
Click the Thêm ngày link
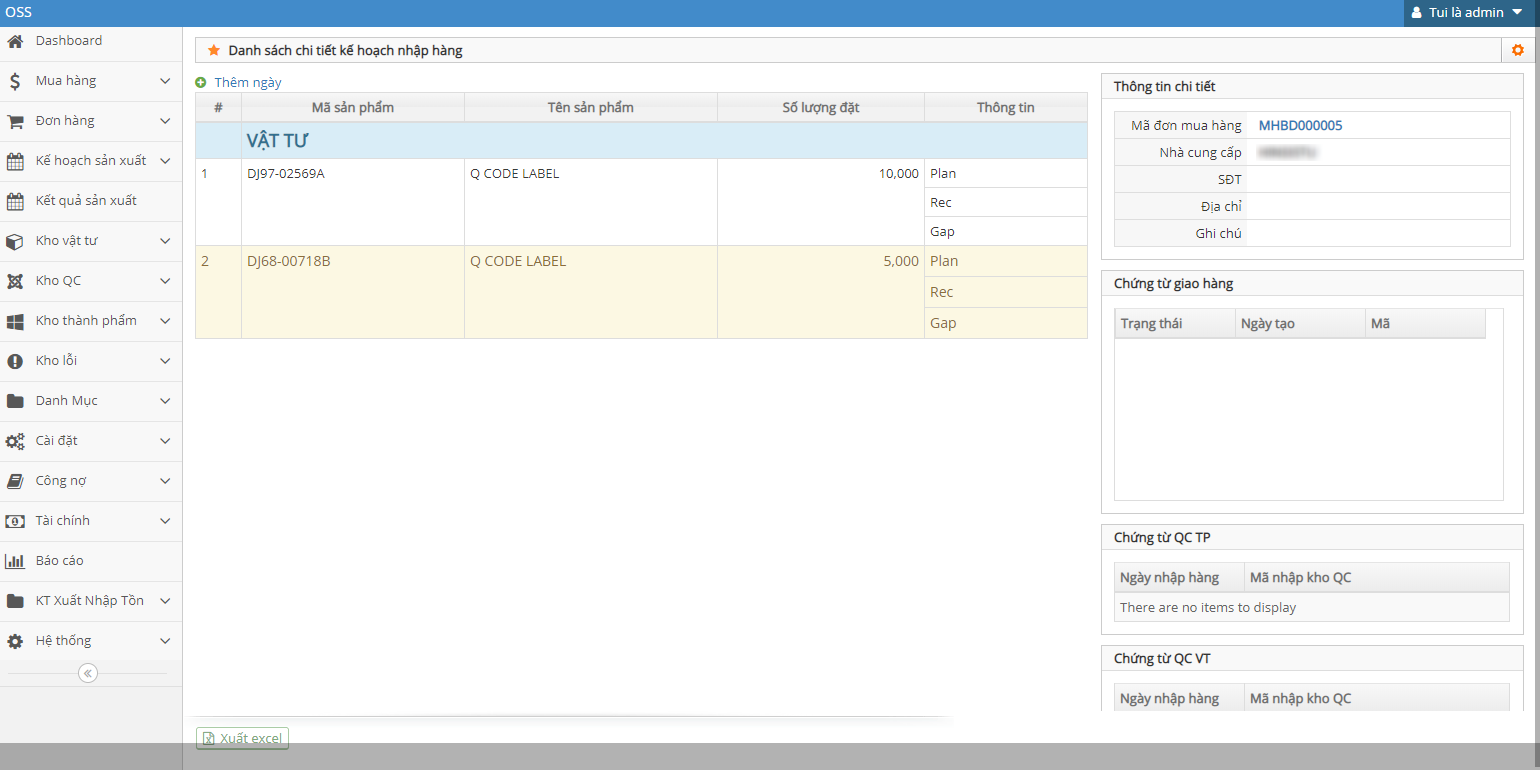pyautogui.click(x=248, y=83)
